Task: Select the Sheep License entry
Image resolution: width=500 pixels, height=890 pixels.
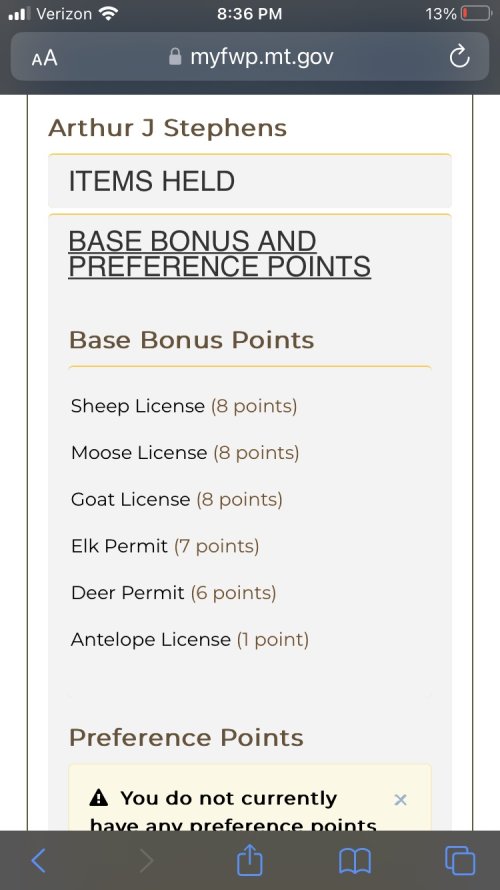Action: [x=184, y=406]
